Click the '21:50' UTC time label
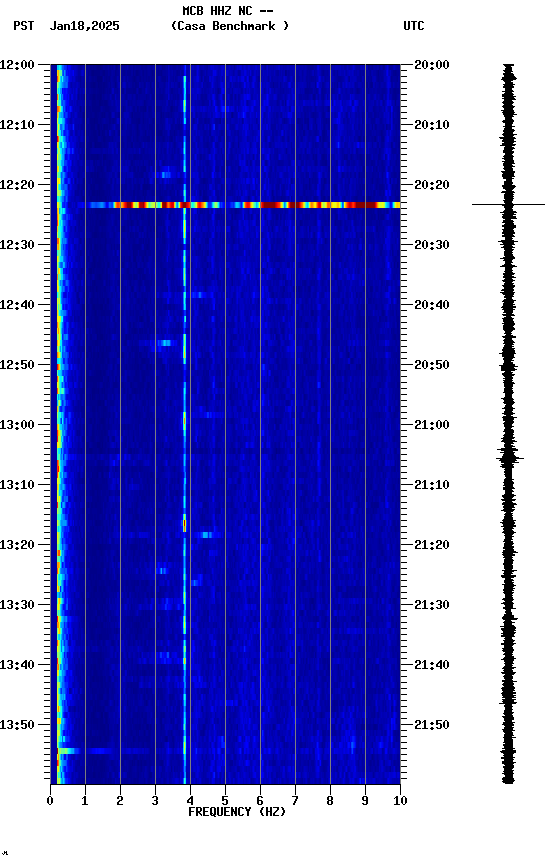The height and width of the screenshot is (864, 552). coord(432,725)
